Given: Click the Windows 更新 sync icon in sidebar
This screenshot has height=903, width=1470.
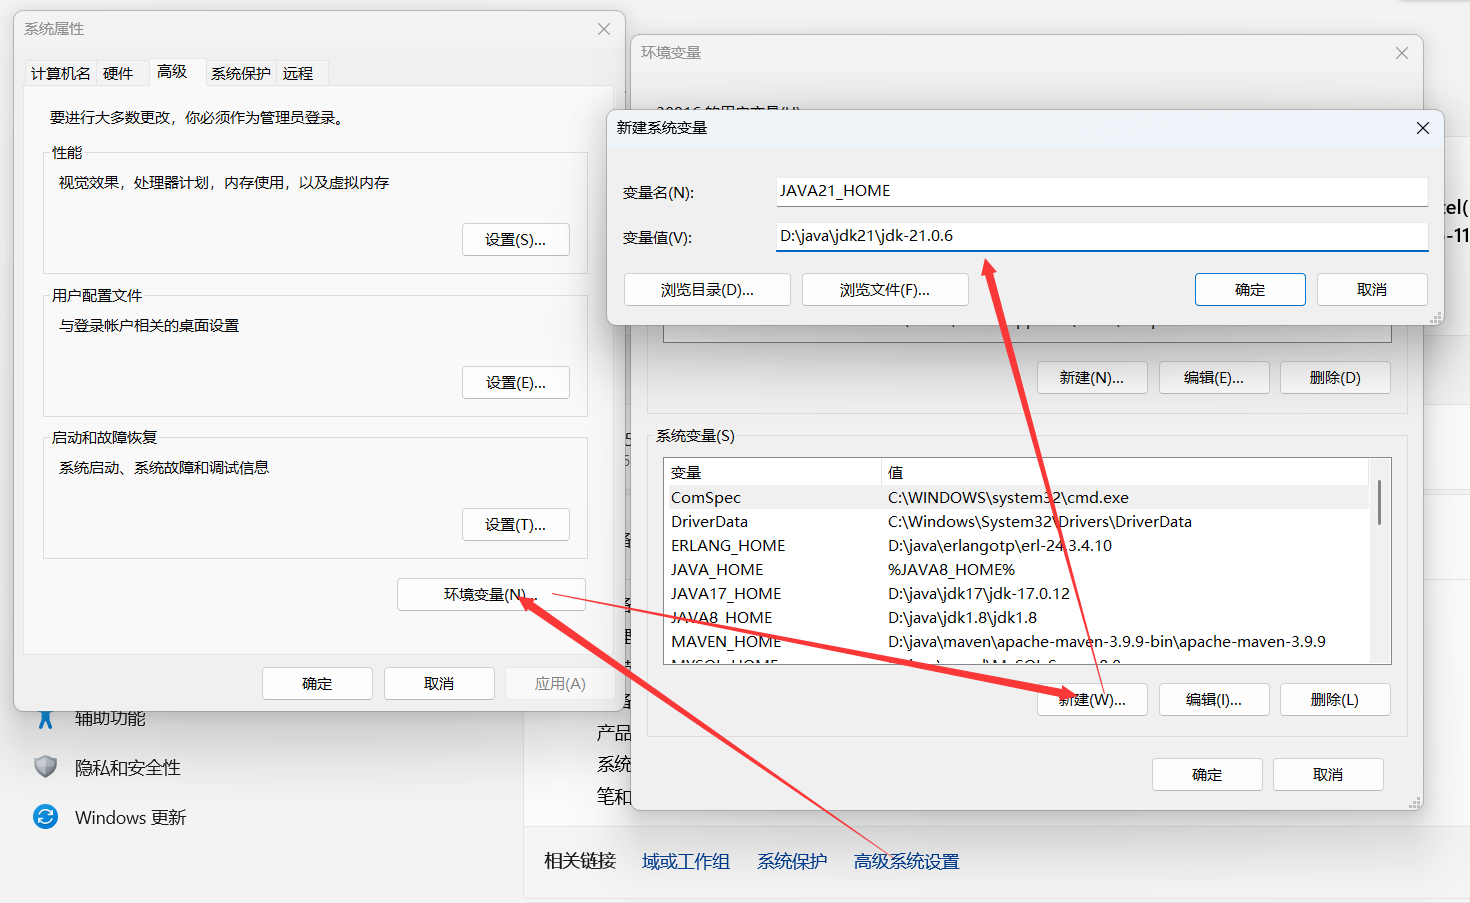Looking at the screenshot, I should tap(45, 817).
